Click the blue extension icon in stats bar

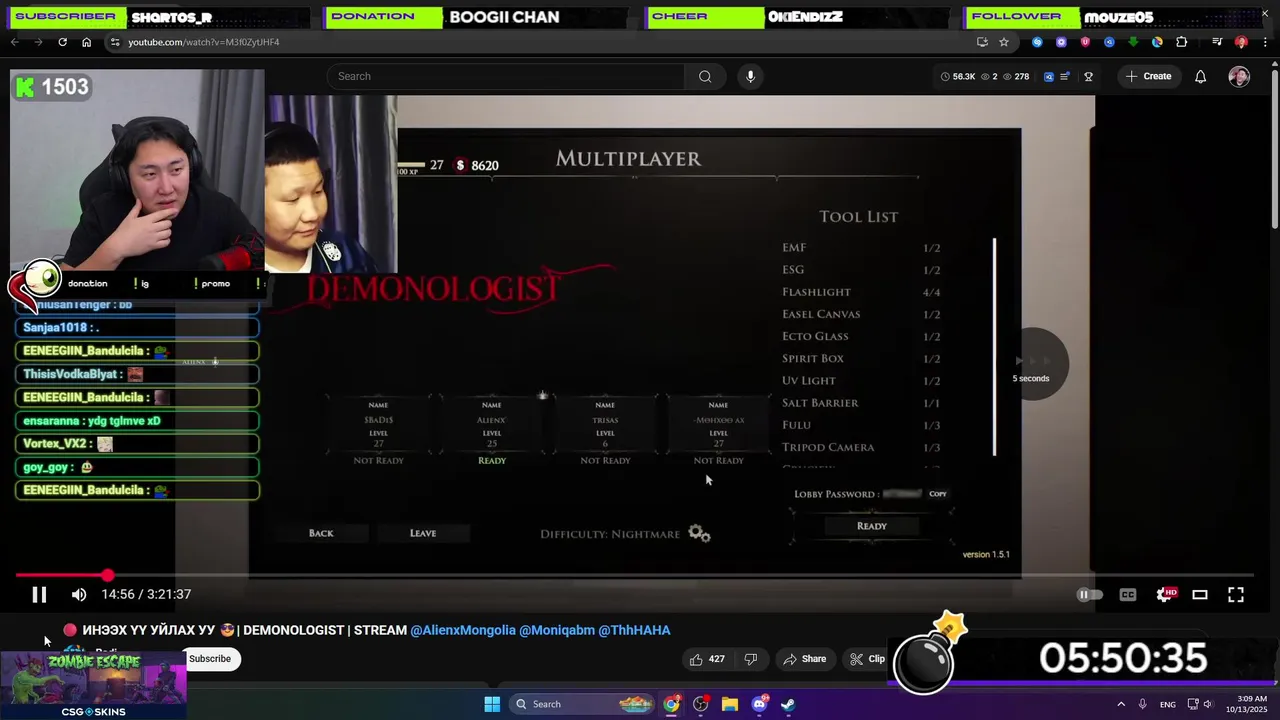tap(1048, 76)
